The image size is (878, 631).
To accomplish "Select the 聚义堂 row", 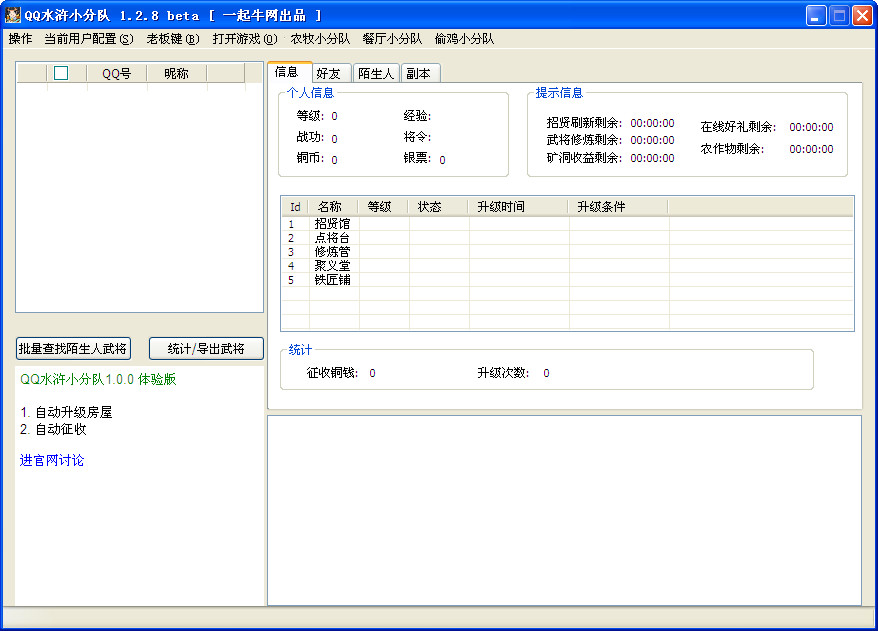I will tap(568, 266).
